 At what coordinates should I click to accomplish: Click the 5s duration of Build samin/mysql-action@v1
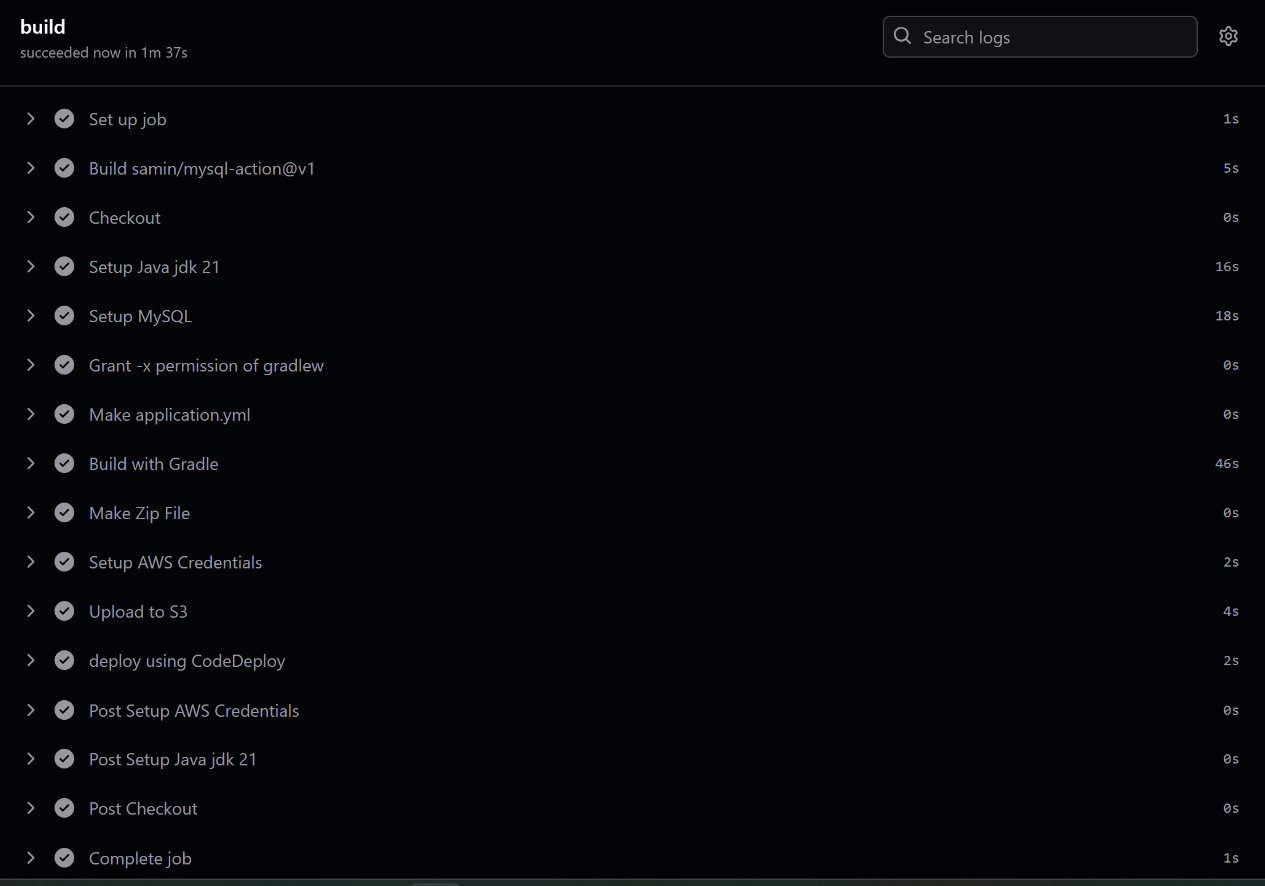point(1231,168)
